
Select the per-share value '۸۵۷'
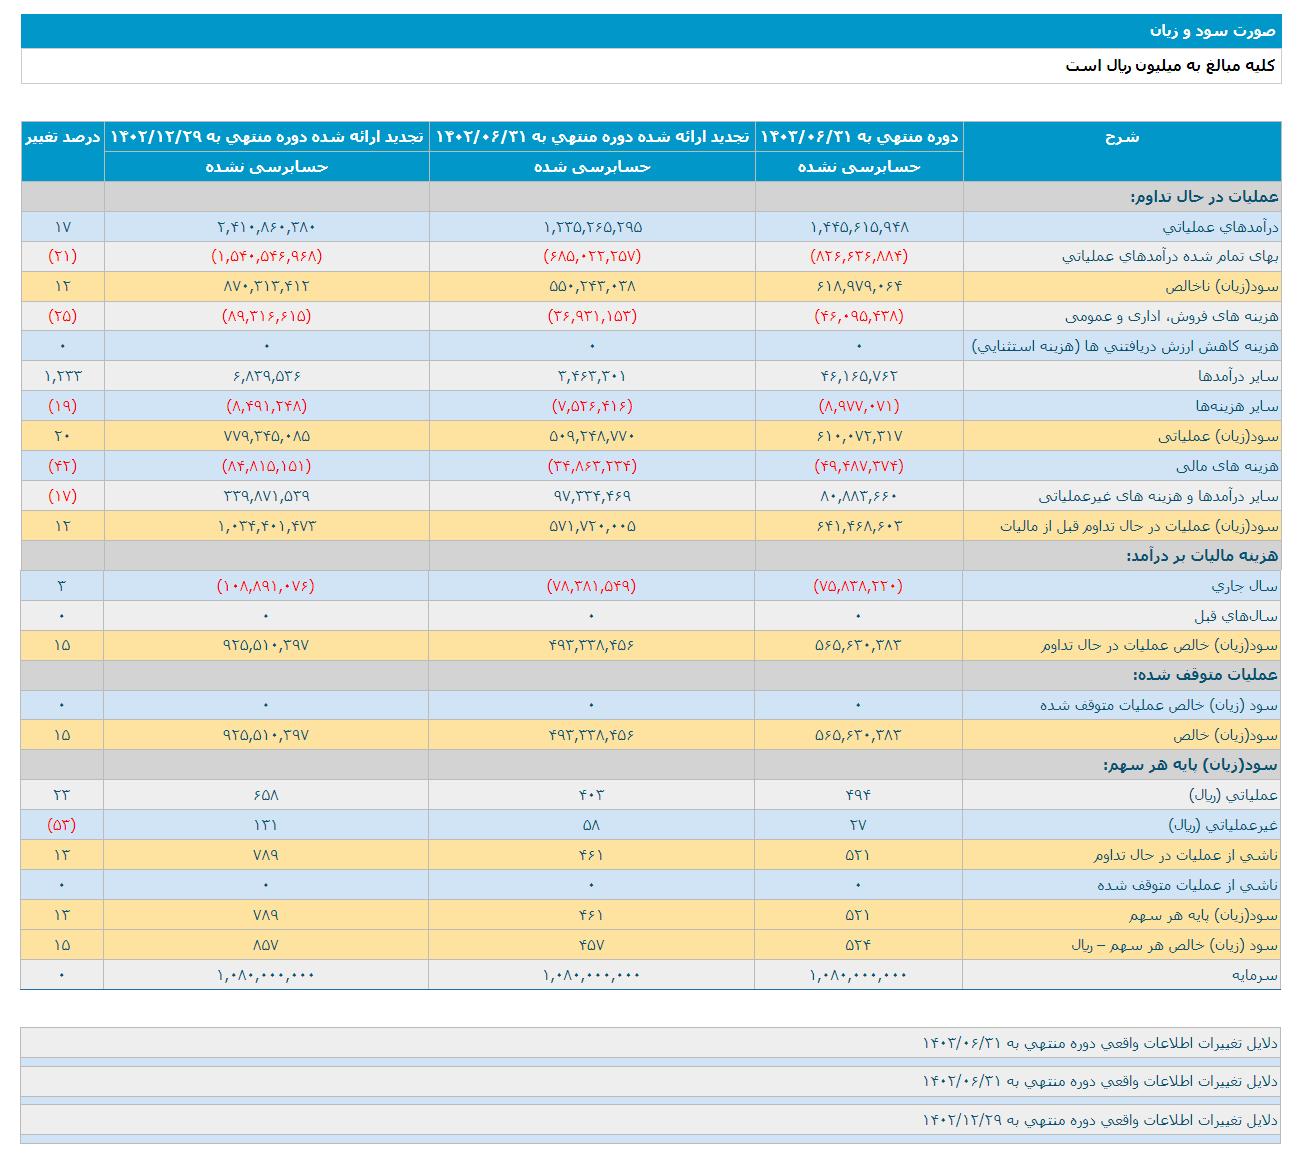point(266,945)
